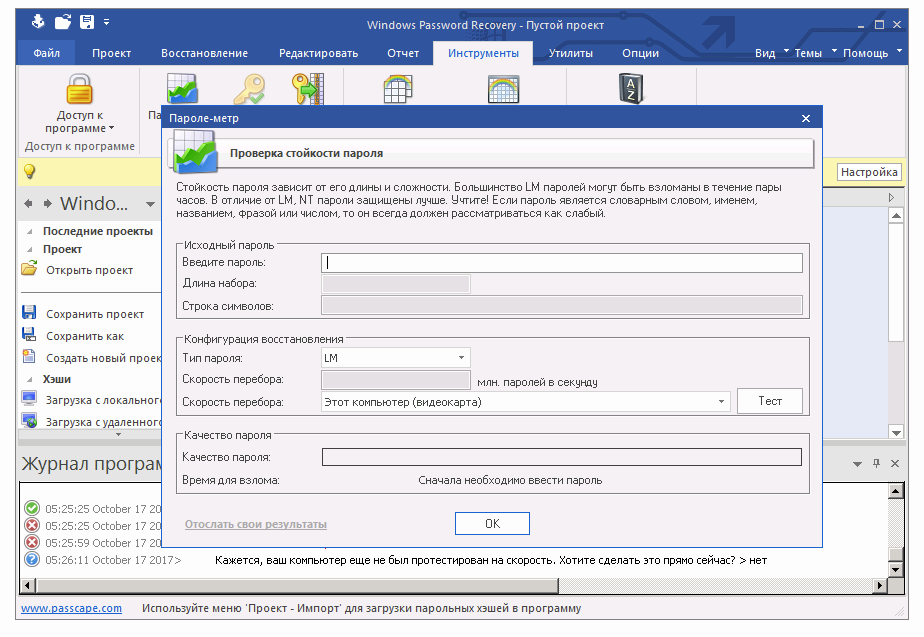This screenshot has width=924, height=637.
Task: Click the second rainbow table grid icon
Action: [x=503, y=89]
